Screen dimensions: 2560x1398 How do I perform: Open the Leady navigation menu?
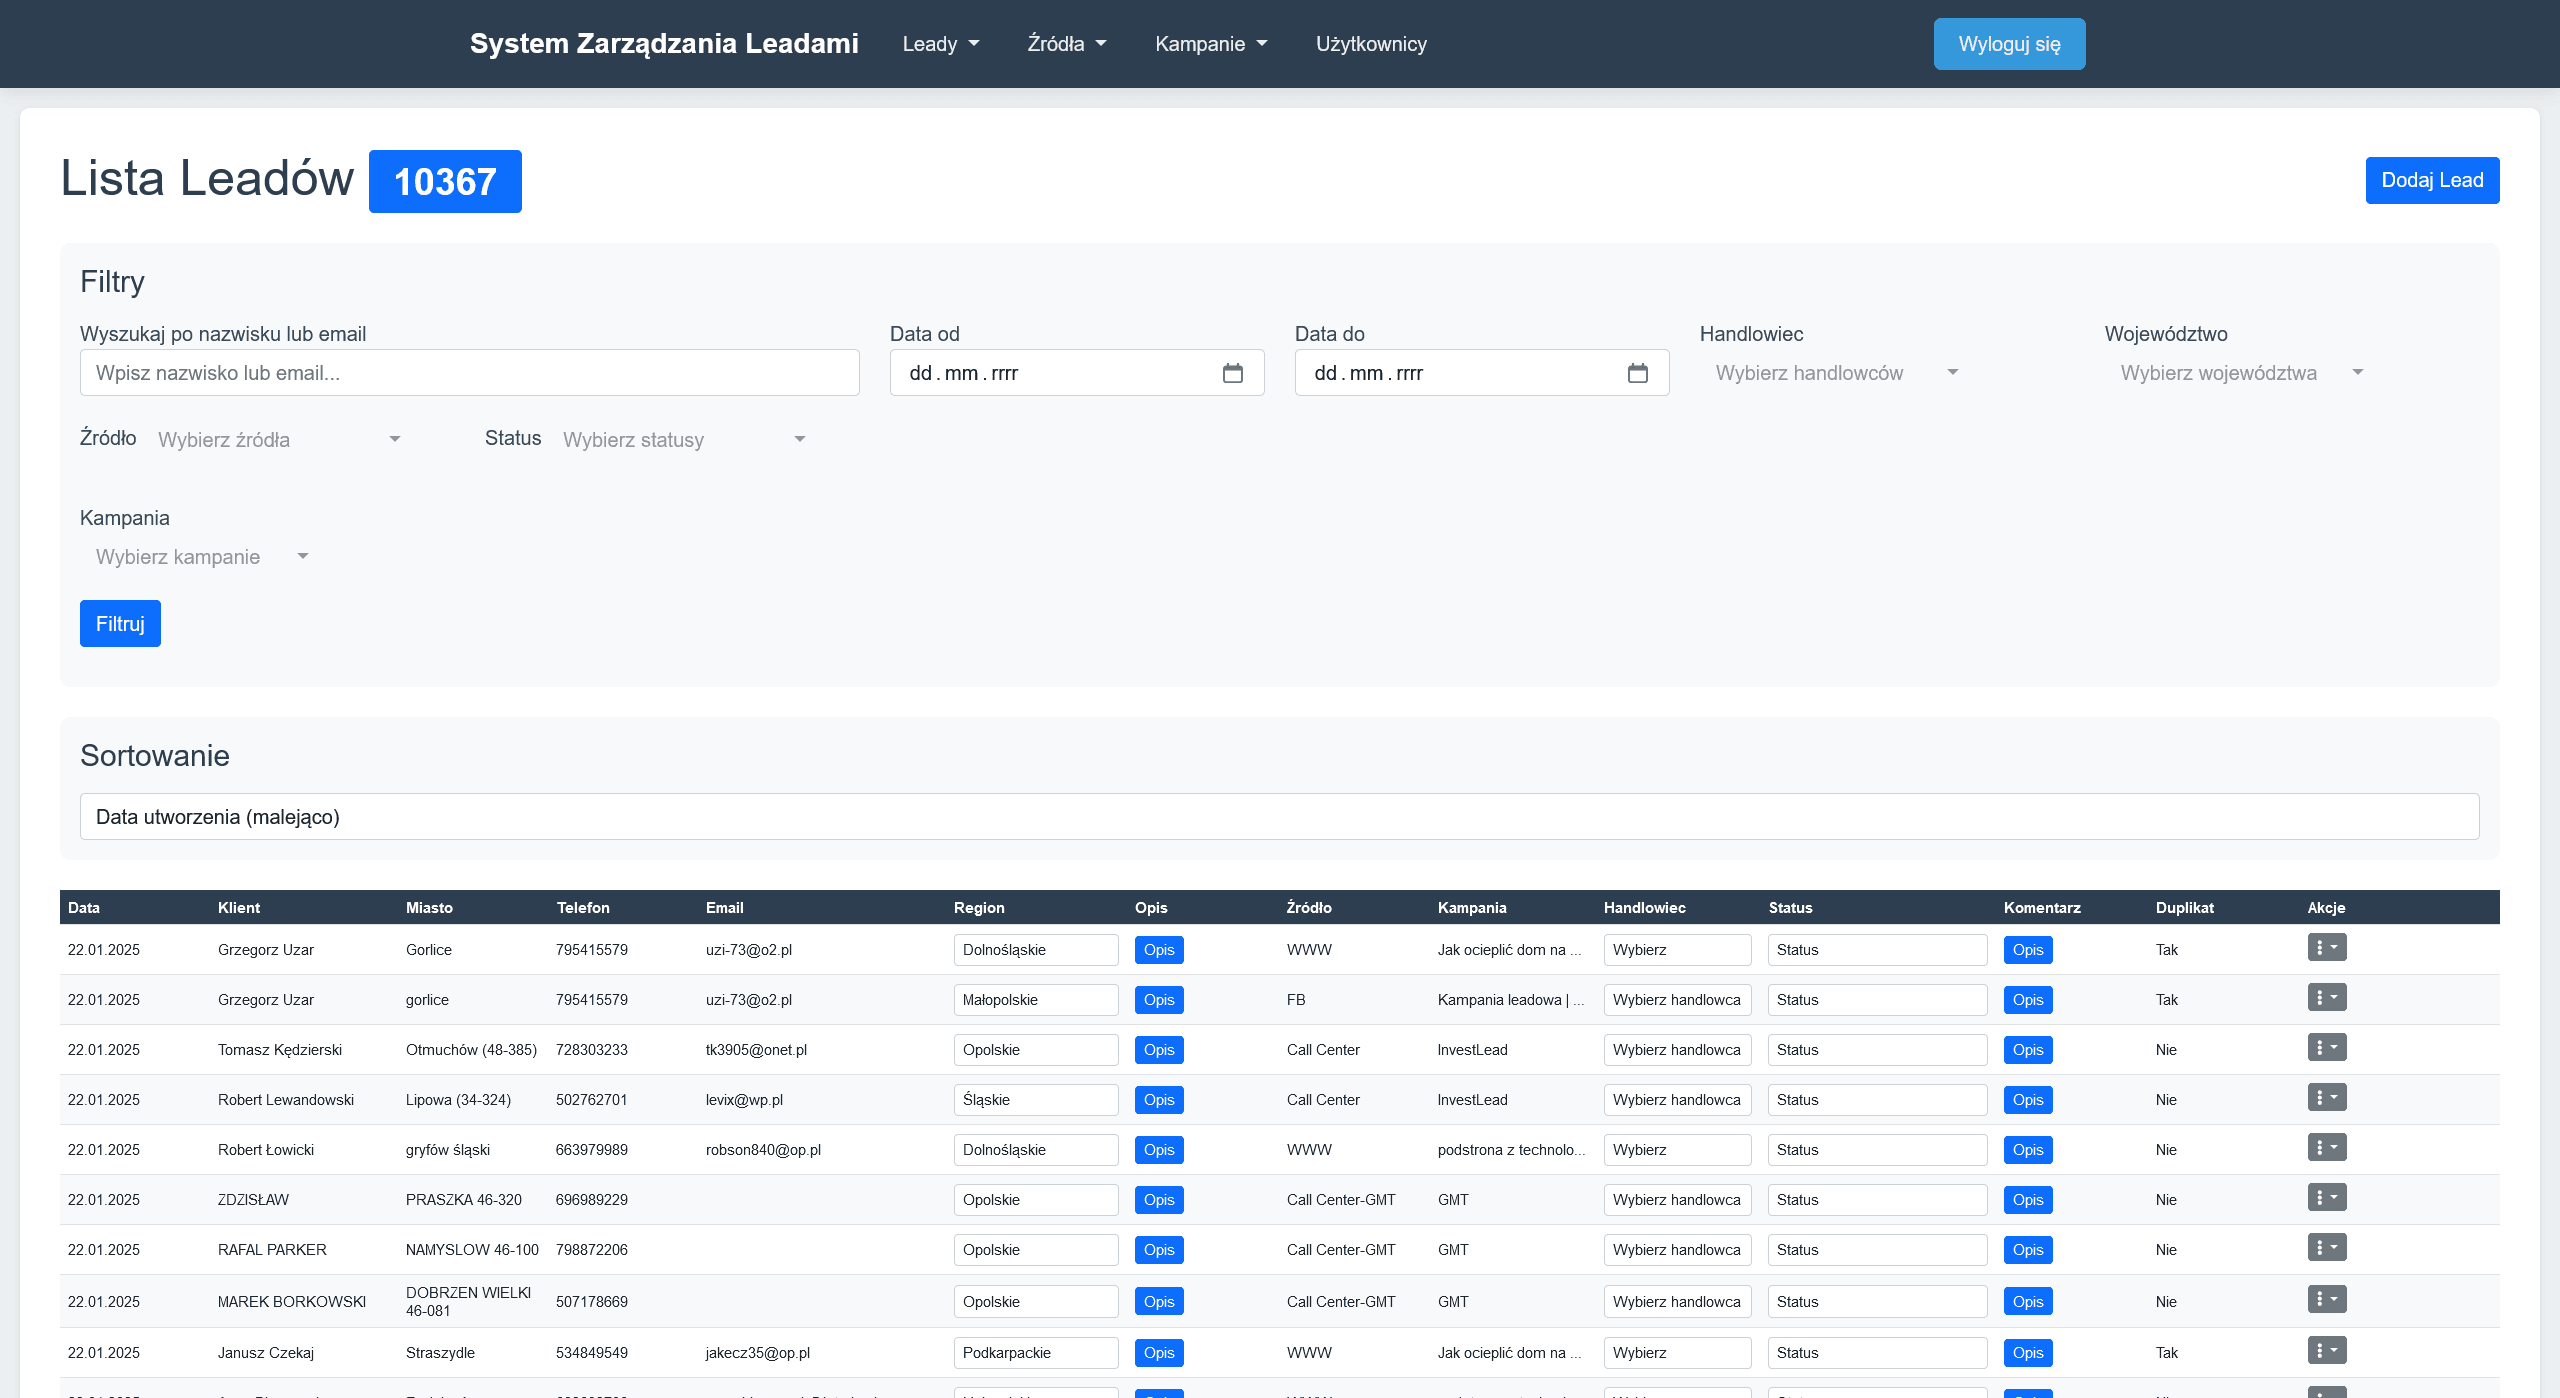click(940, 44)
